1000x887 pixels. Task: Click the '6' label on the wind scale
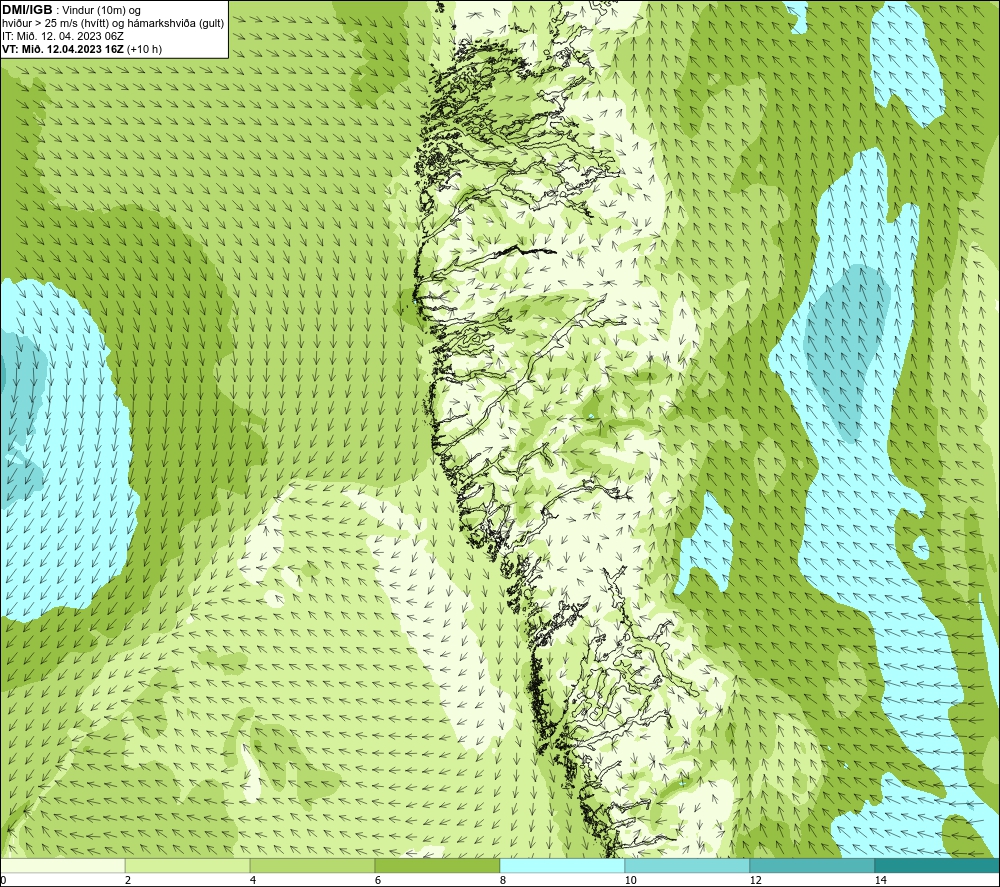378,880
